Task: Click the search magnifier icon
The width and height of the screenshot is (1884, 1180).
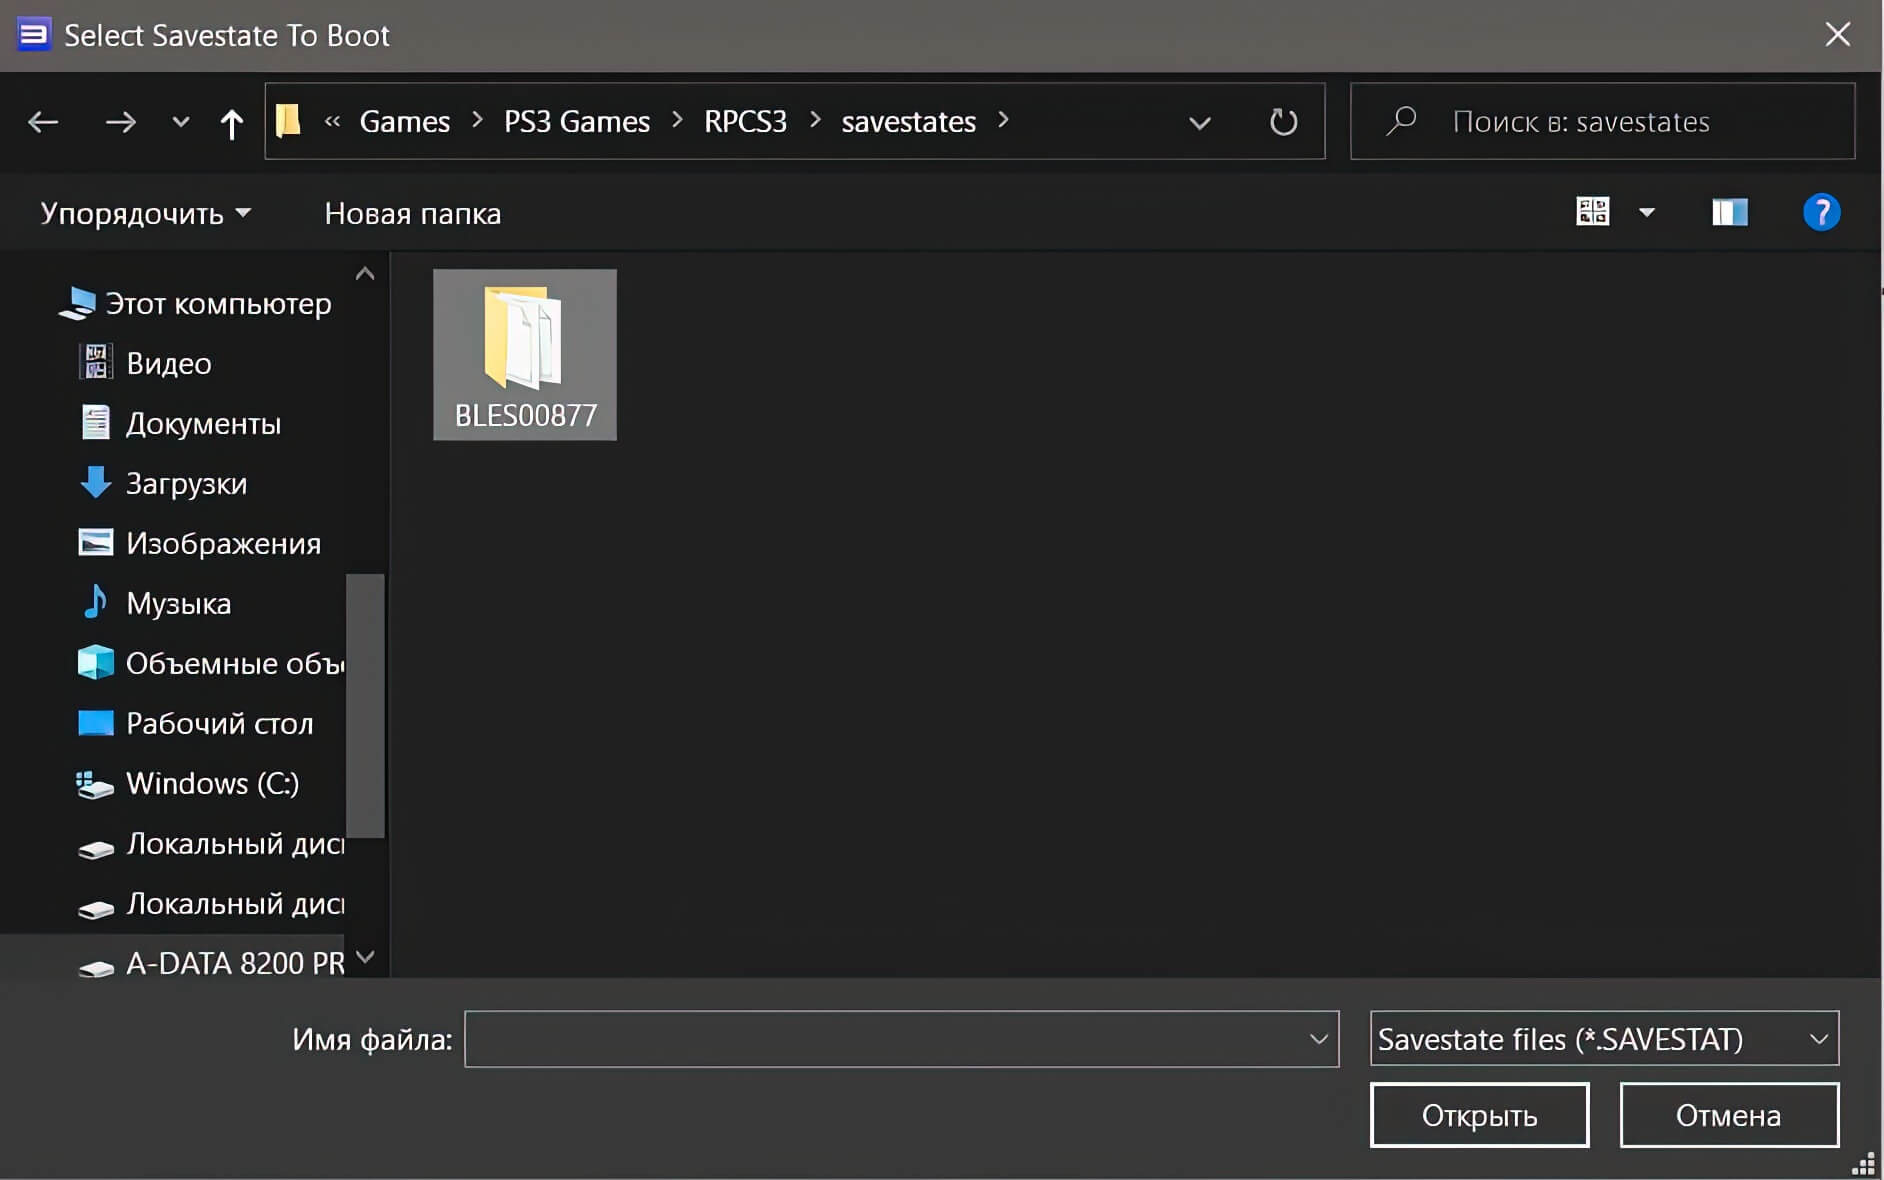Action: (x=1401, y=121)
